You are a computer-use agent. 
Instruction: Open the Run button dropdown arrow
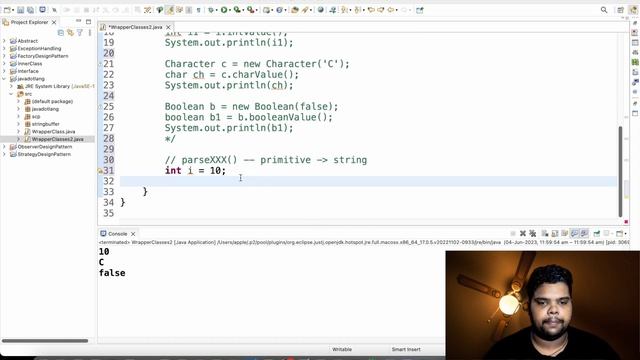pyautogui.click(x=230, y=10)
